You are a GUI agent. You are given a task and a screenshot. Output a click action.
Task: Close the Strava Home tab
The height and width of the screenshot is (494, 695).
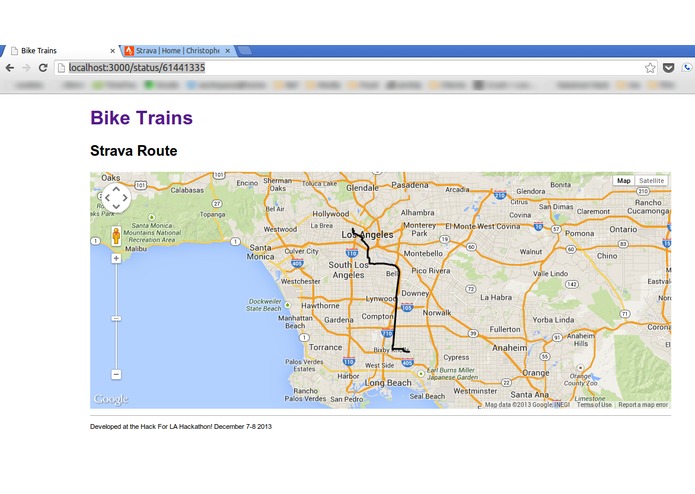tap(227, 51)
